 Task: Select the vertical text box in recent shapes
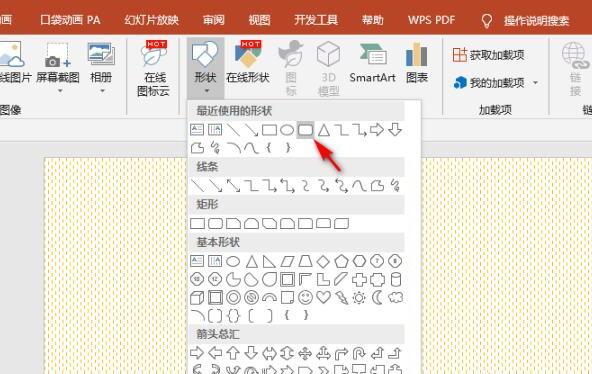[x=215, y=130]
